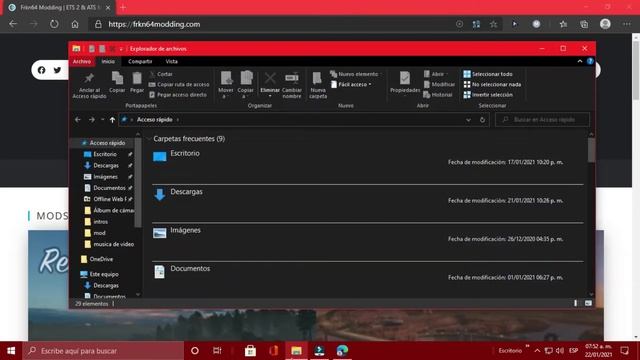
Task: Go back in File Explorer
Action: point(78,120)
